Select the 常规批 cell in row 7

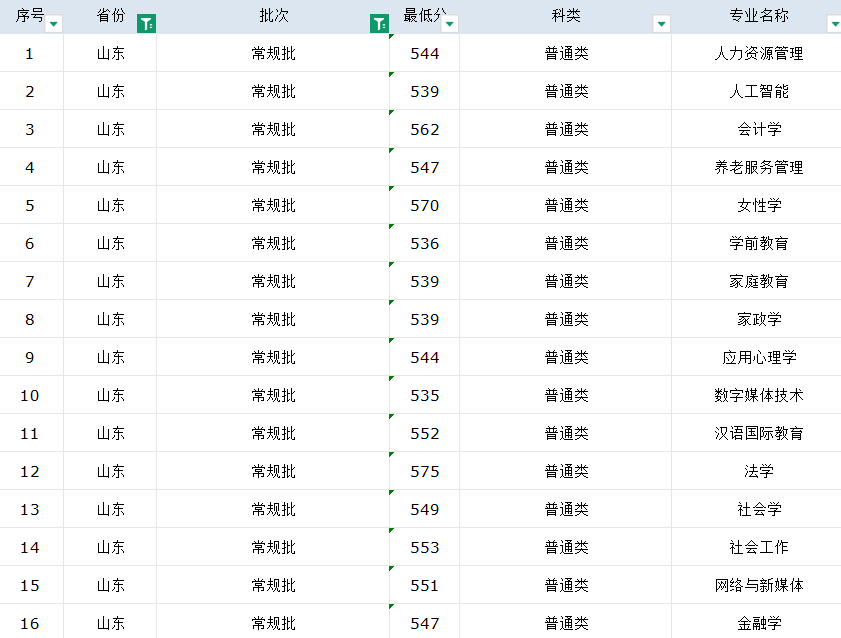[273, 281]
